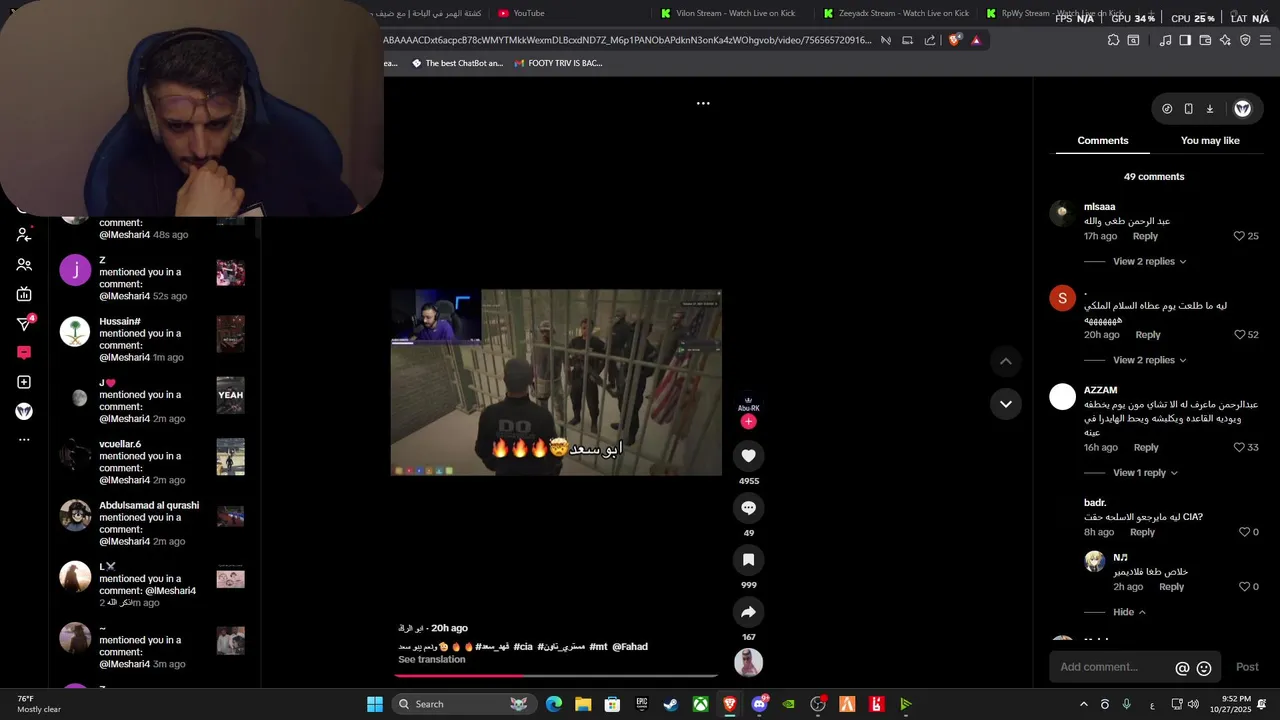Click the share icon in address bar
Viewport: 1280px width, 720px height.
(x=930, y=40)
